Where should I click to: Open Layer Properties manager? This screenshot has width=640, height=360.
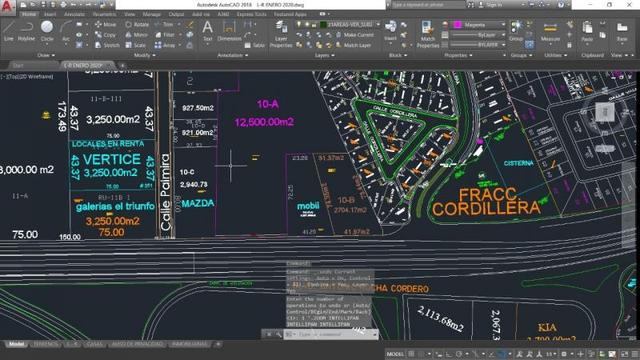281,35
